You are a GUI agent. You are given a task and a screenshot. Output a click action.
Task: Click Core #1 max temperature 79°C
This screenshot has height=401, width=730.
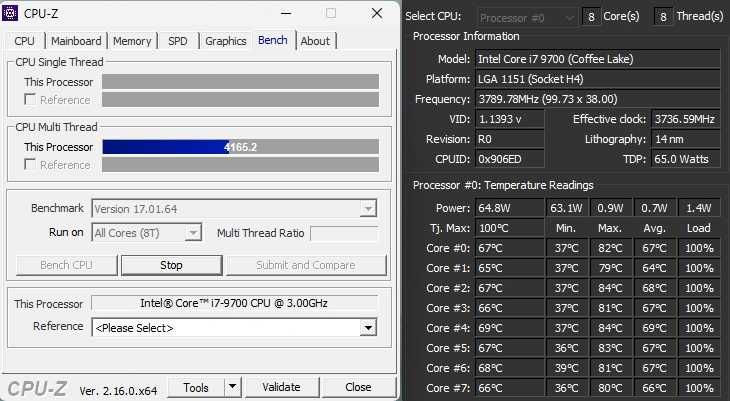pyautogui.click(x=610, y=268)
